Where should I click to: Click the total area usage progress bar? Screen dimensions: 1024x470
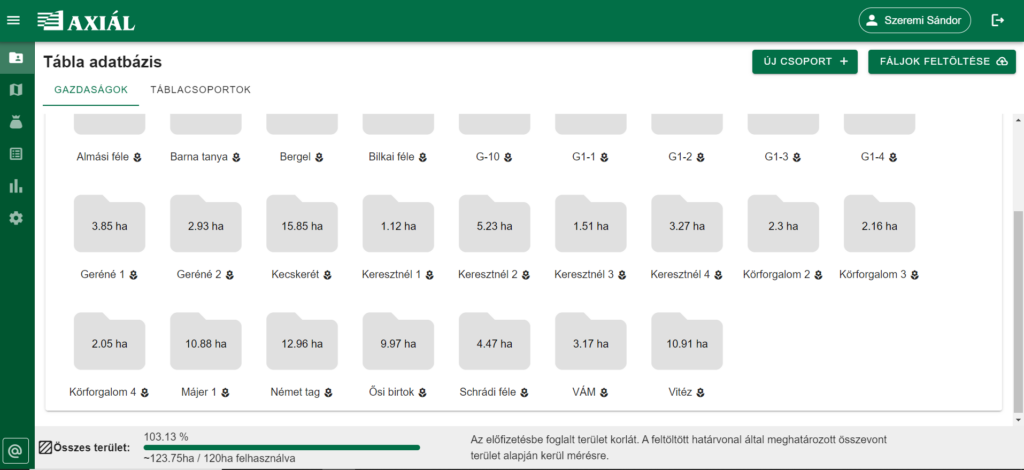pyautogui.click(x=282, y=448)
